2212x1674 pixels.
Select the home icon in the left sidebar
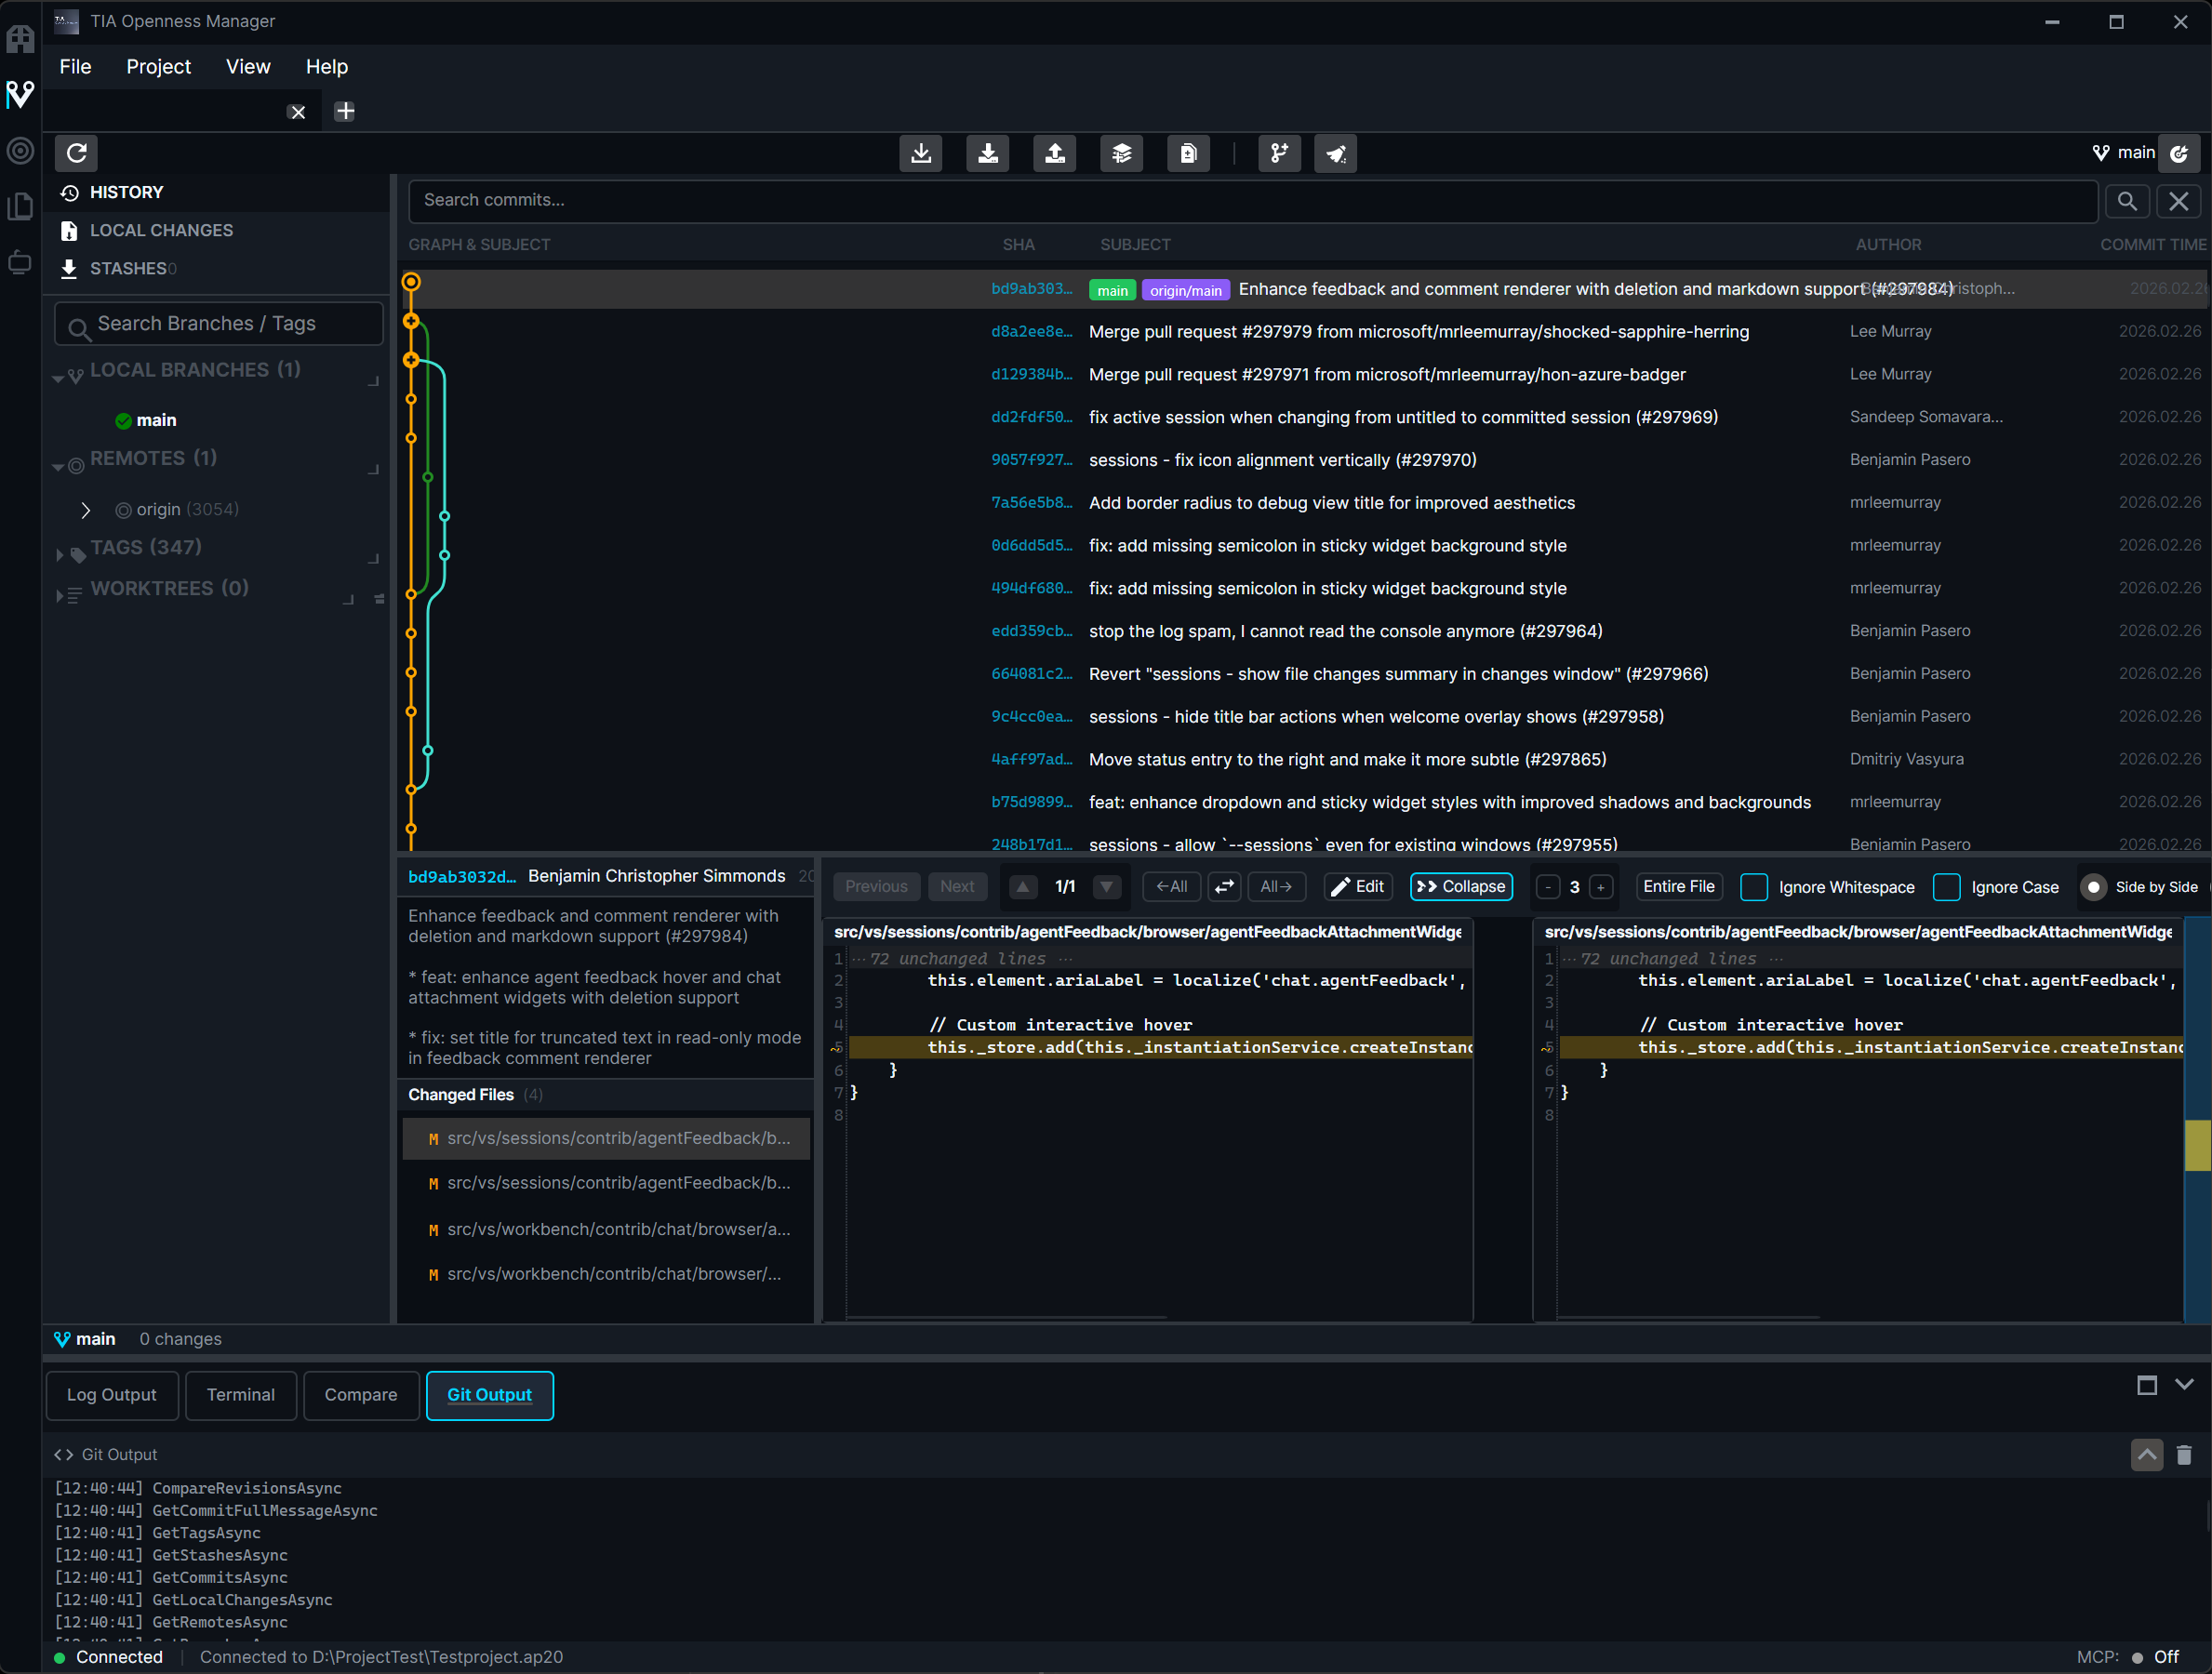[x=20, y=38]
